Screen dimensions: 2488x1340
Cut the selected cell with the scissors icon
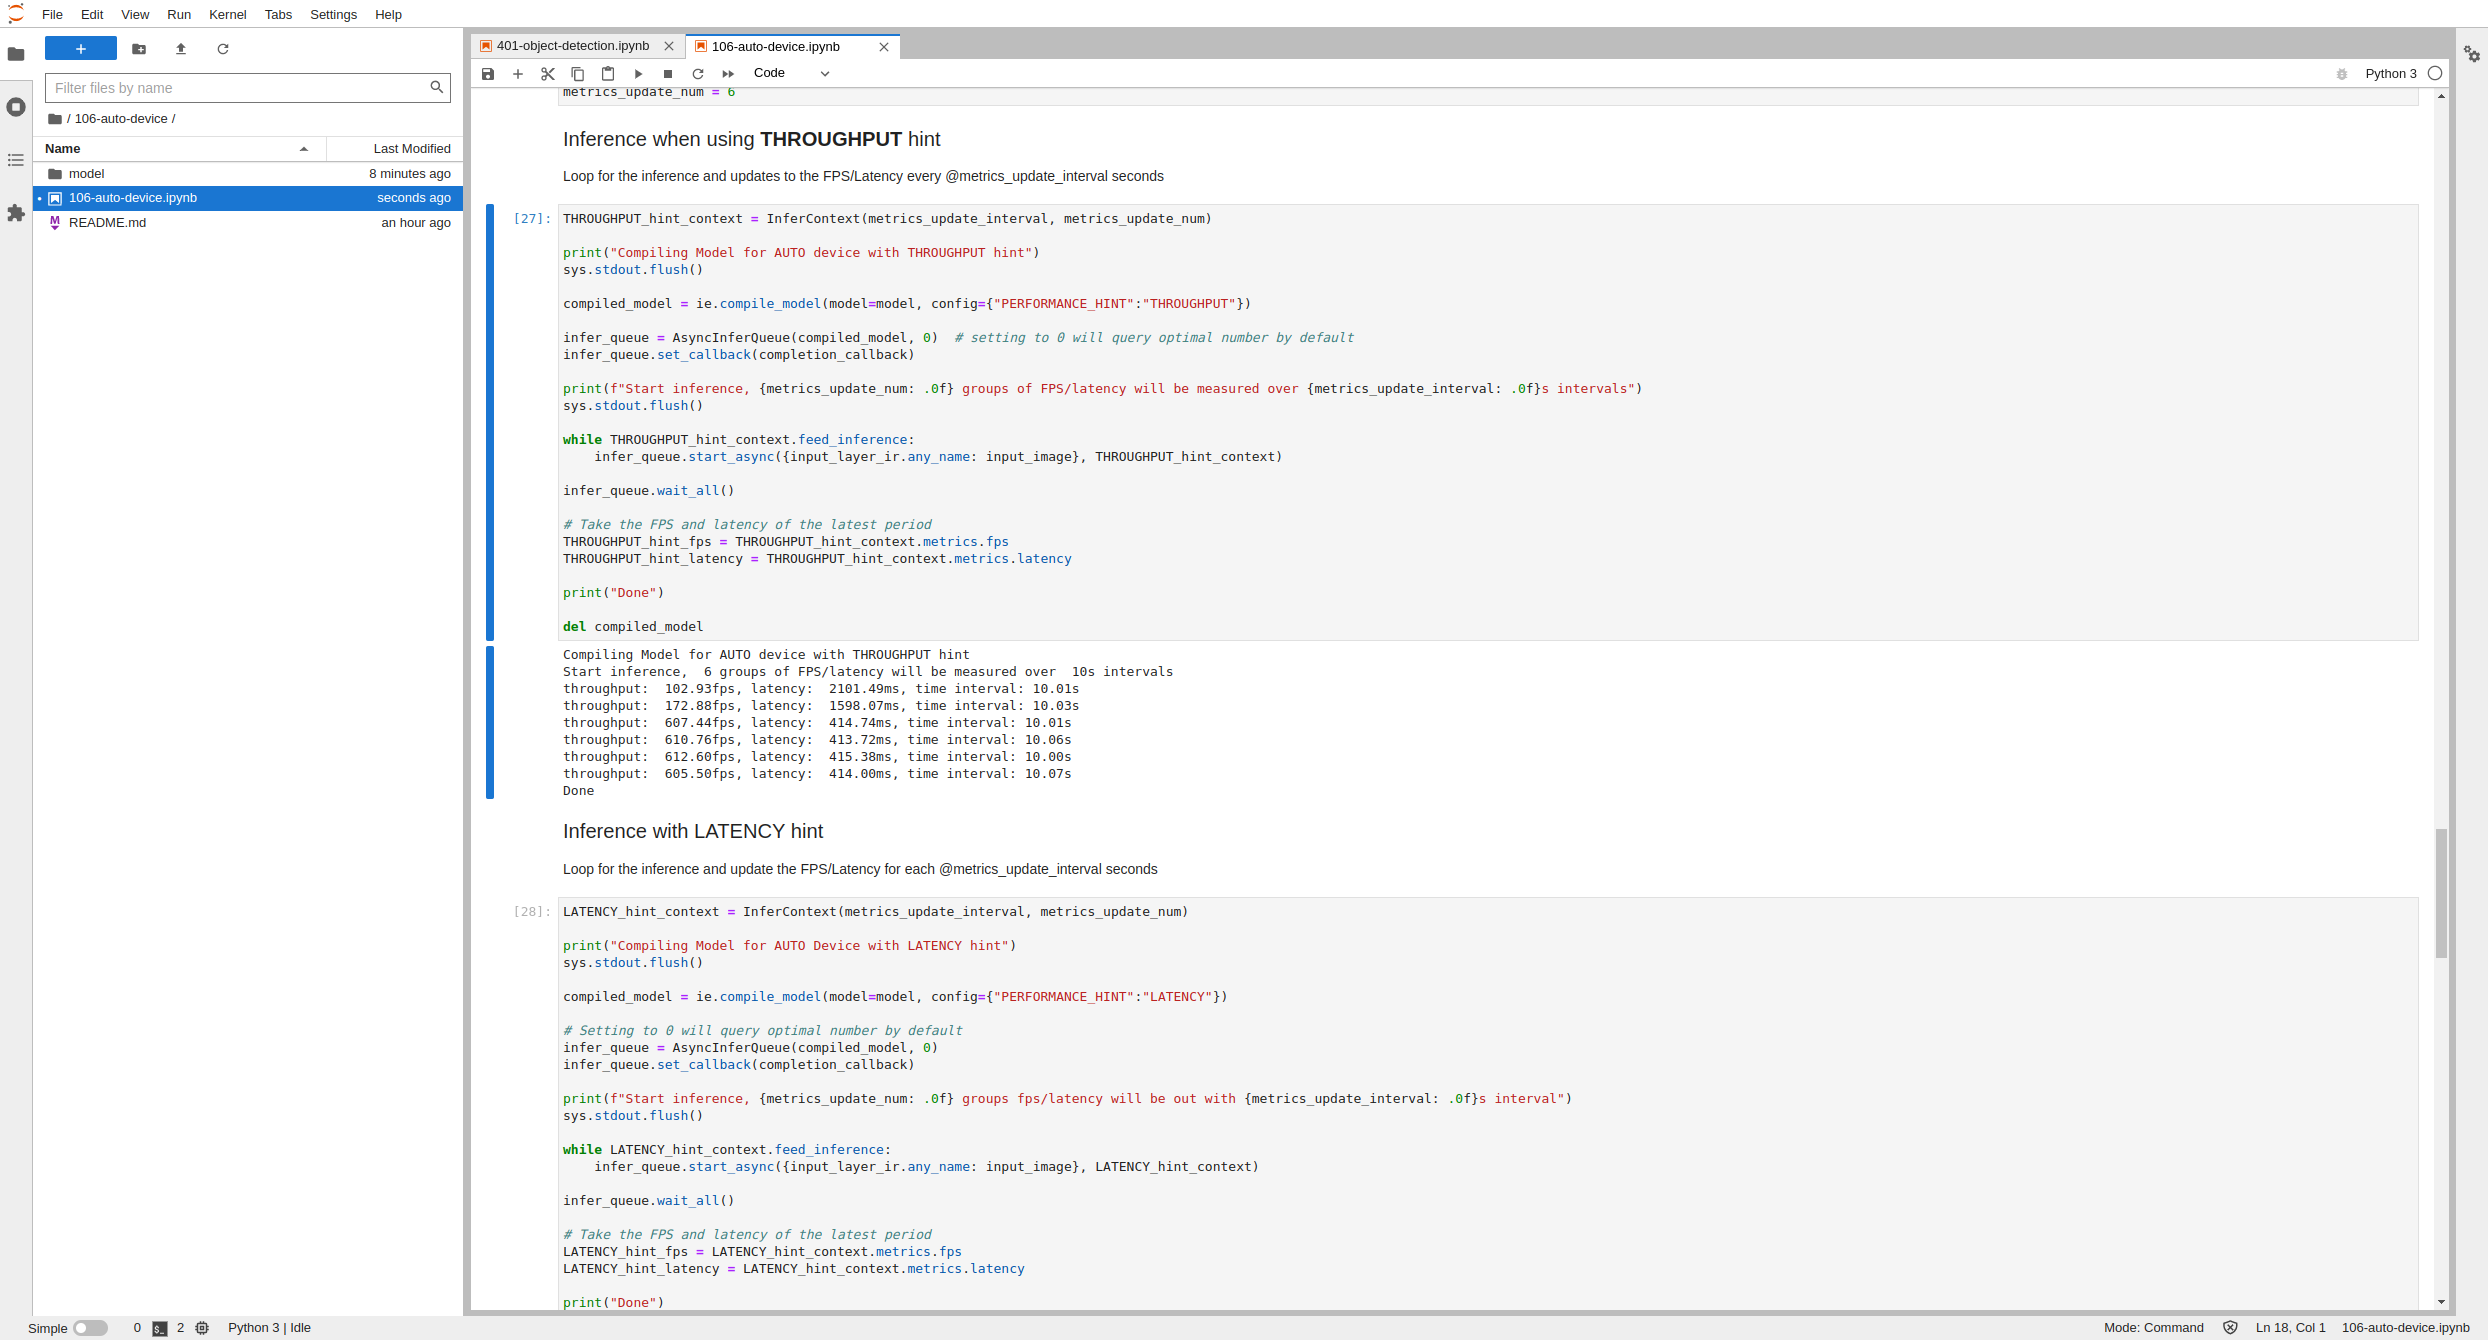coord(548,74)
